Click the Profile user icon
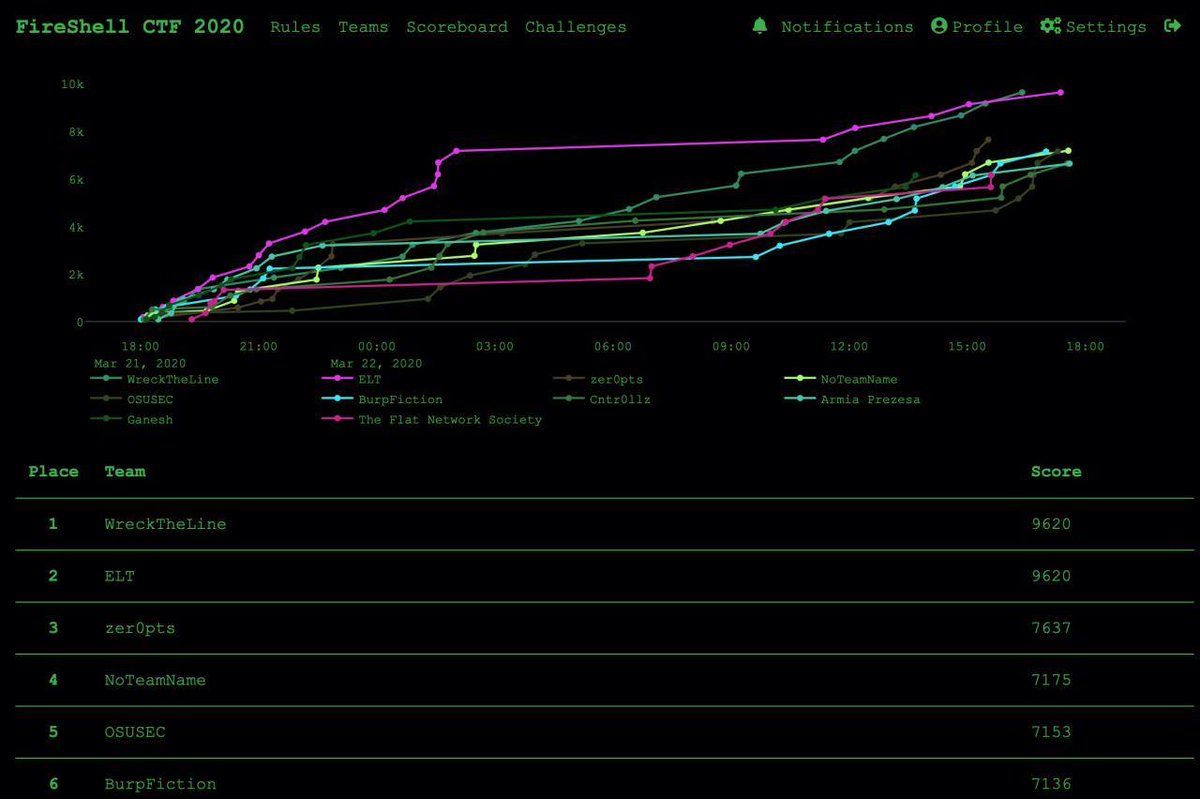This screenshot has height=799, width=1200. tap(938, 26)
